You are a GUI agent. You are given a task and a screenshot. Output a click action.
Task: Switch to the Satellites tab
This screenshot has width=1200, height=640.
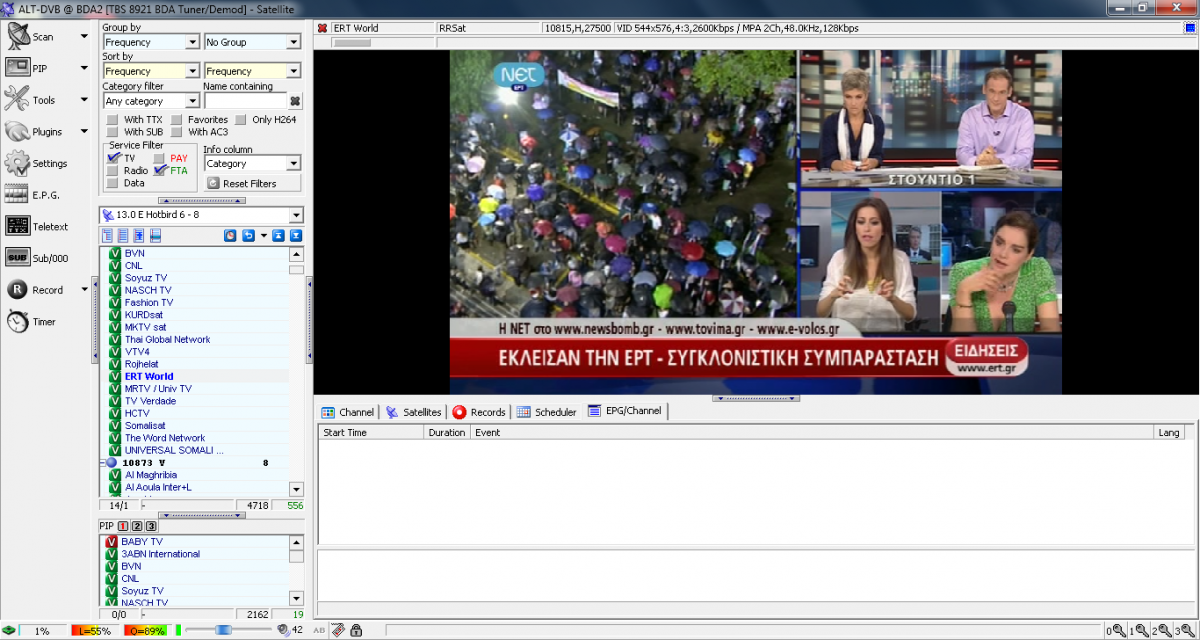coord(414,412)
